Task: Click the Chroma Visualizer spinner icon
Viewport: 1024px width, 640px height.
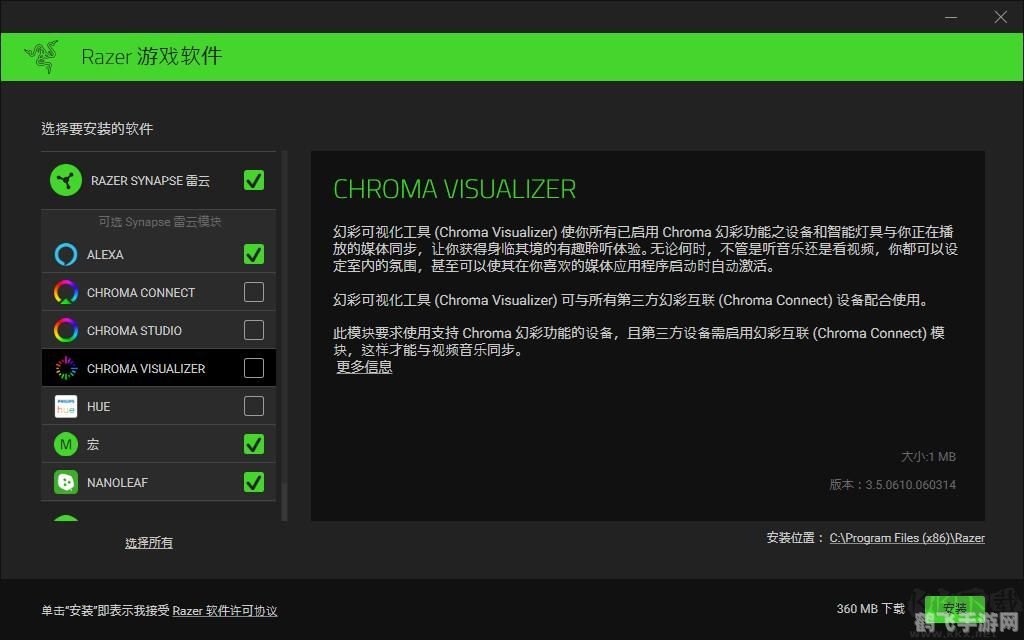Action: [x=65, y=368]
